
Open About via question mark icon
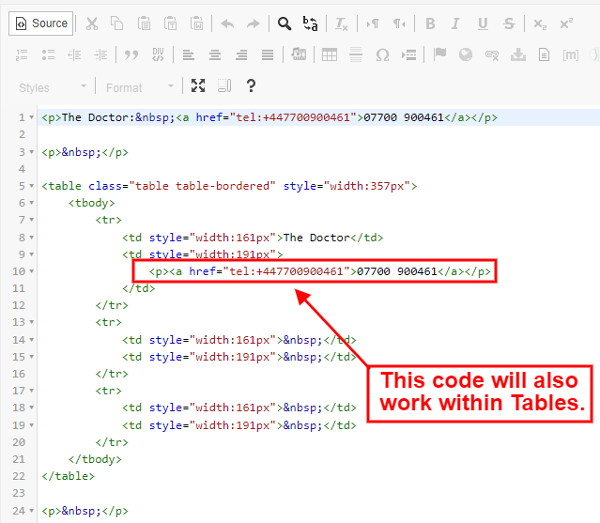251,86
